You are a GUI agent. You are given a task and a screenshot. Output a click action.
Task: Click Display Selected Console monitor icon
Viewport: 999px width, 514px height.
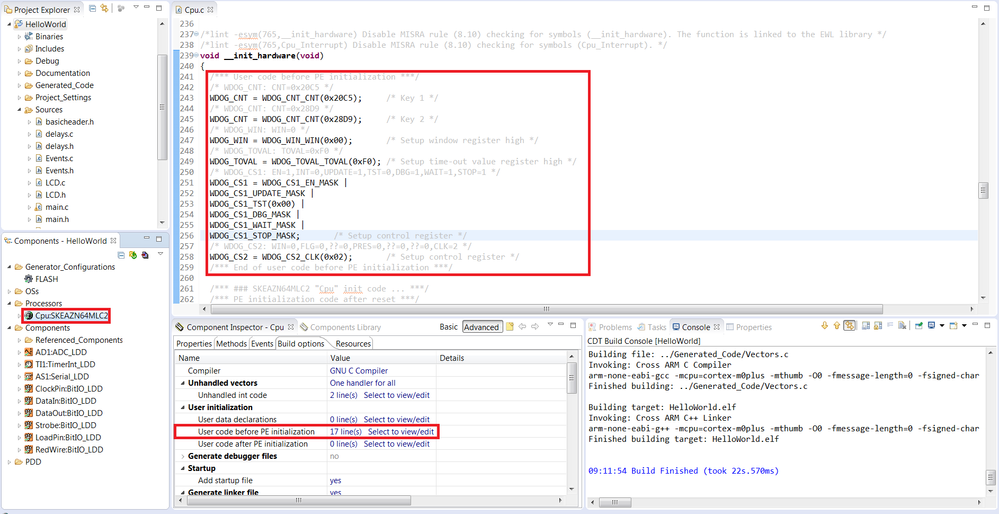click(931, 326)
